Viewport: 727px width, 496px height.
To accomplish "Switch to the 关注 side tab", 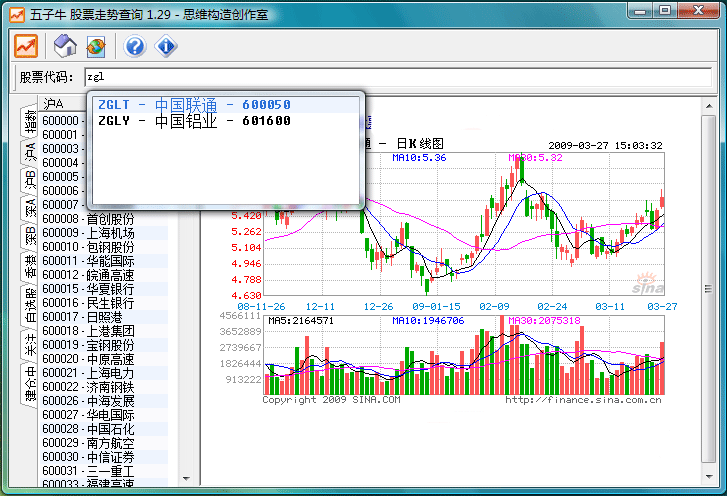I will [30, 345].
